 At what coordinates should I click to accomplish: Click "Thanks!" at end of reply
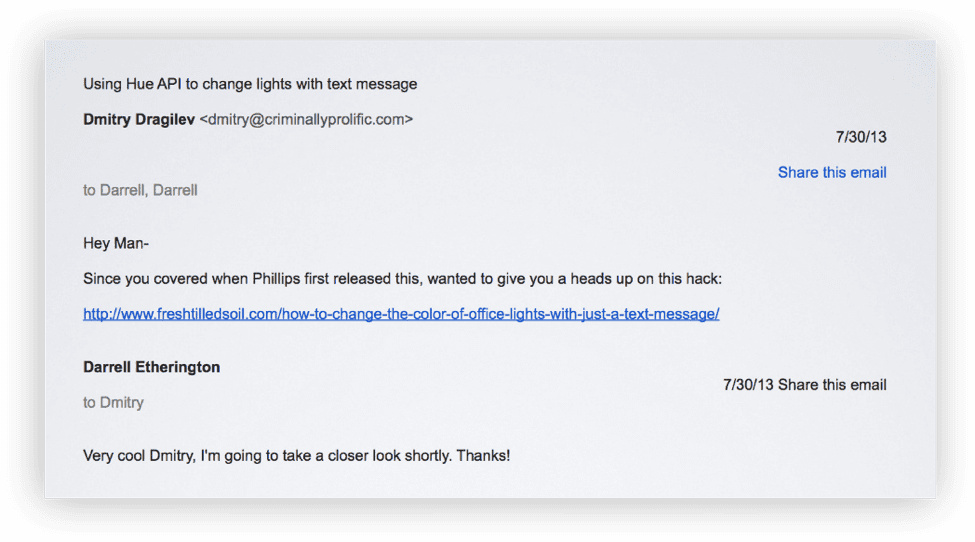click(x=483, y=456)
